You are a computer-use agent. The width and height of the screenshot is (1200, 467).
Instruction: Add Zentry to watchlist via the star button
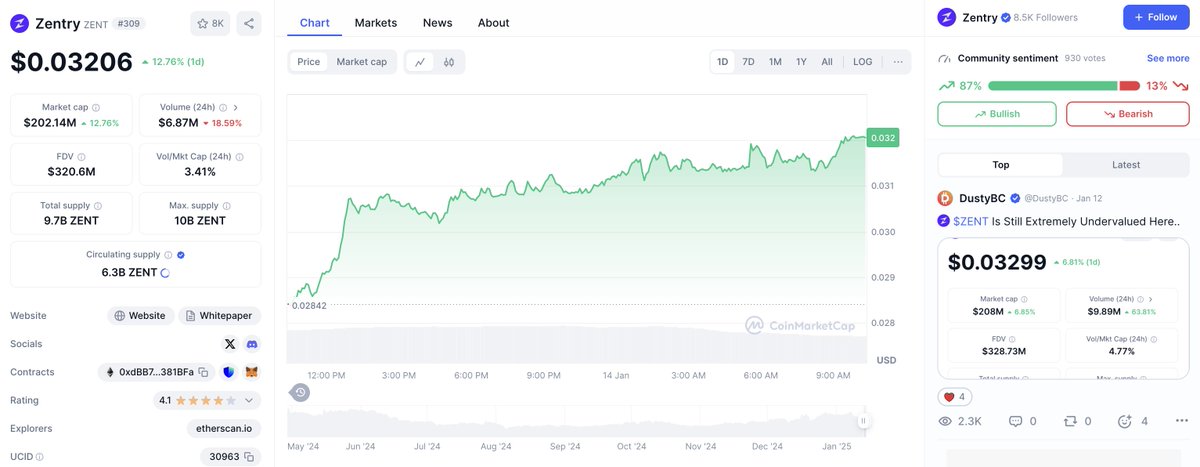[210, 23]
